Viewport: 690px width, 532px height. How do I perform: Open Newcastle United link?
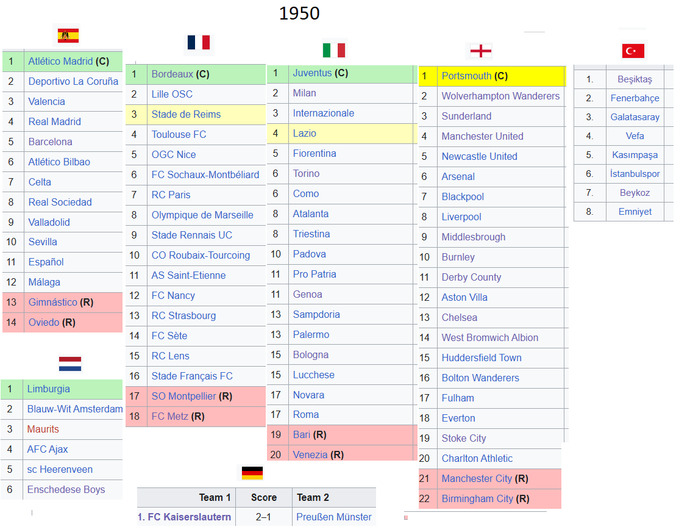[x=479, y=157]
